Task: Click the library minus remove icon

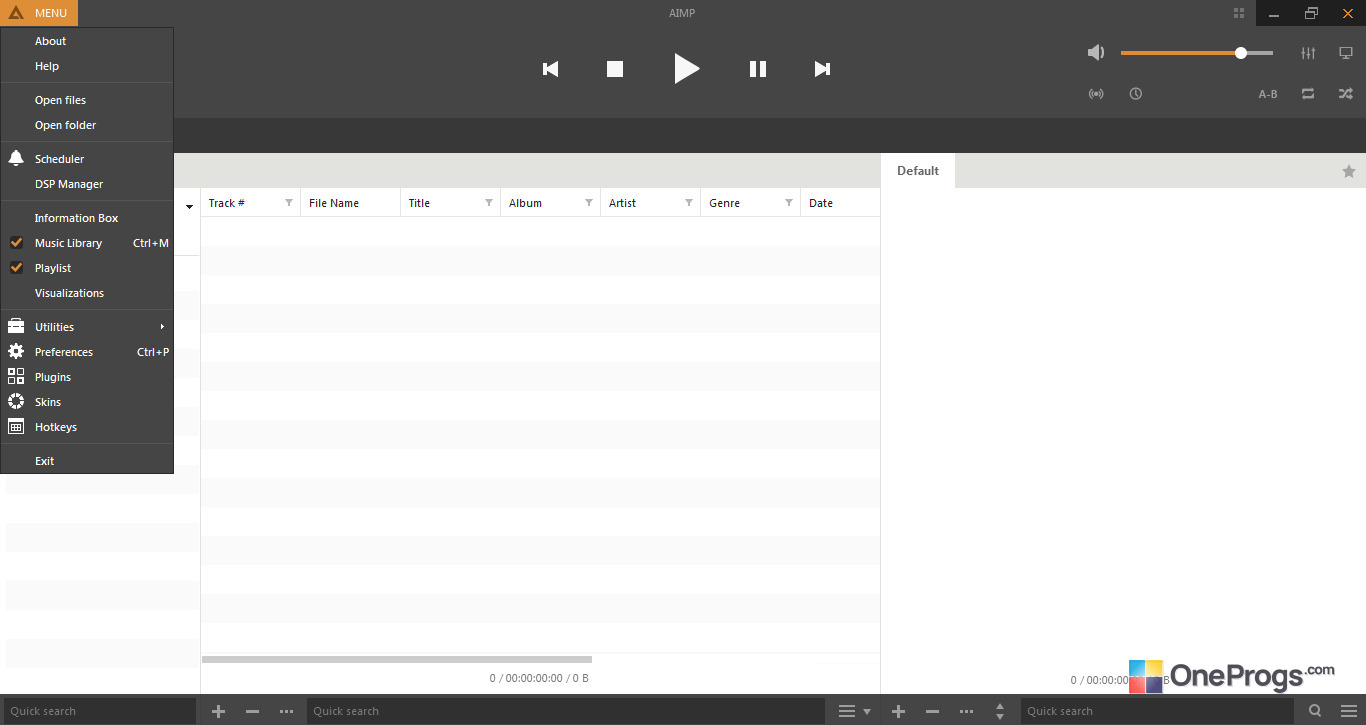Action: click(253, 711)
